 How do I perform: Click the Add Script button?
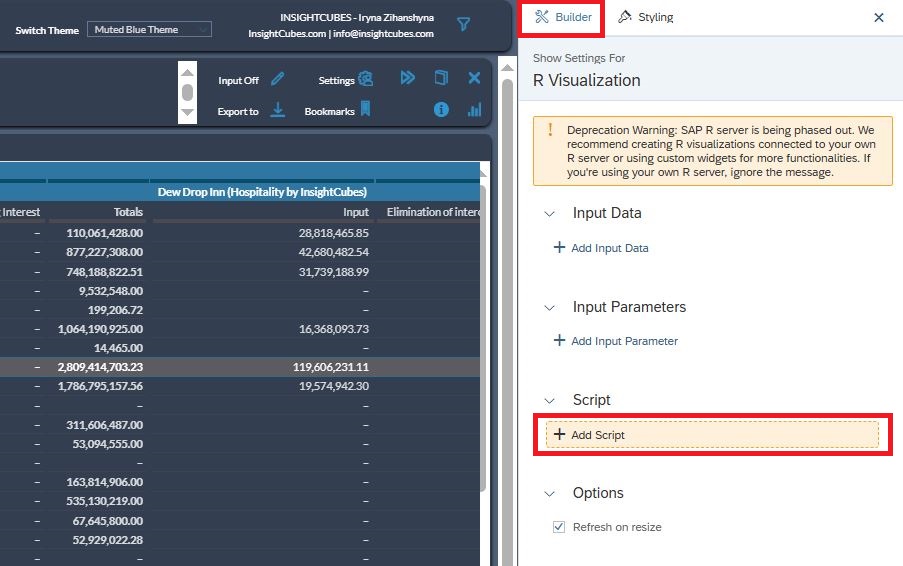coord(712,435)
